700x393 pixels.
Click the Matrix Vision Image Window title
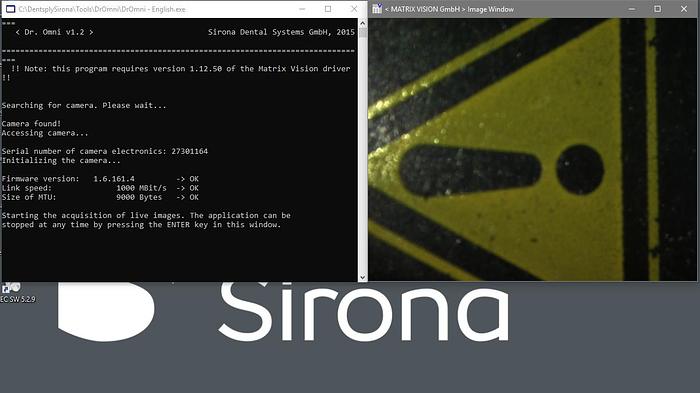[x=449, y=9]
